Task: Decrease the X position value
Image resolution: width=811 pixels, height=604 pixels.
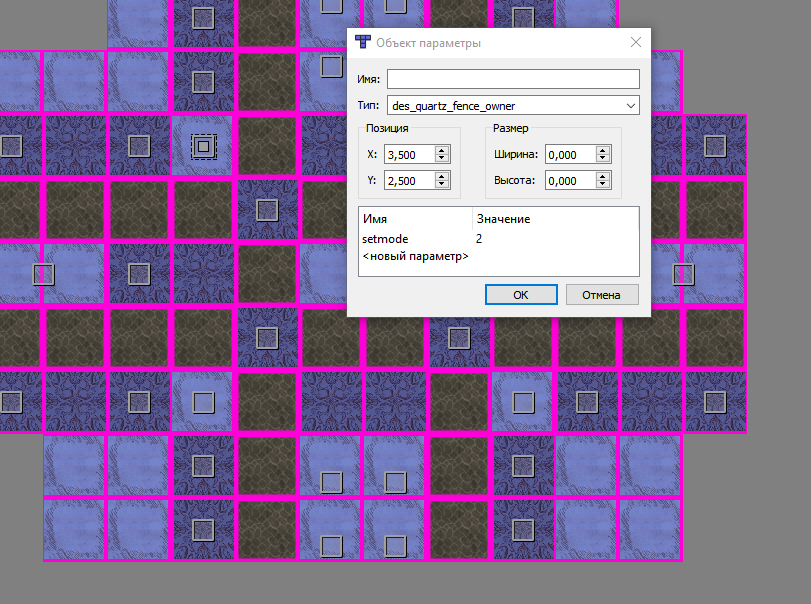Action: pos(442,158)
